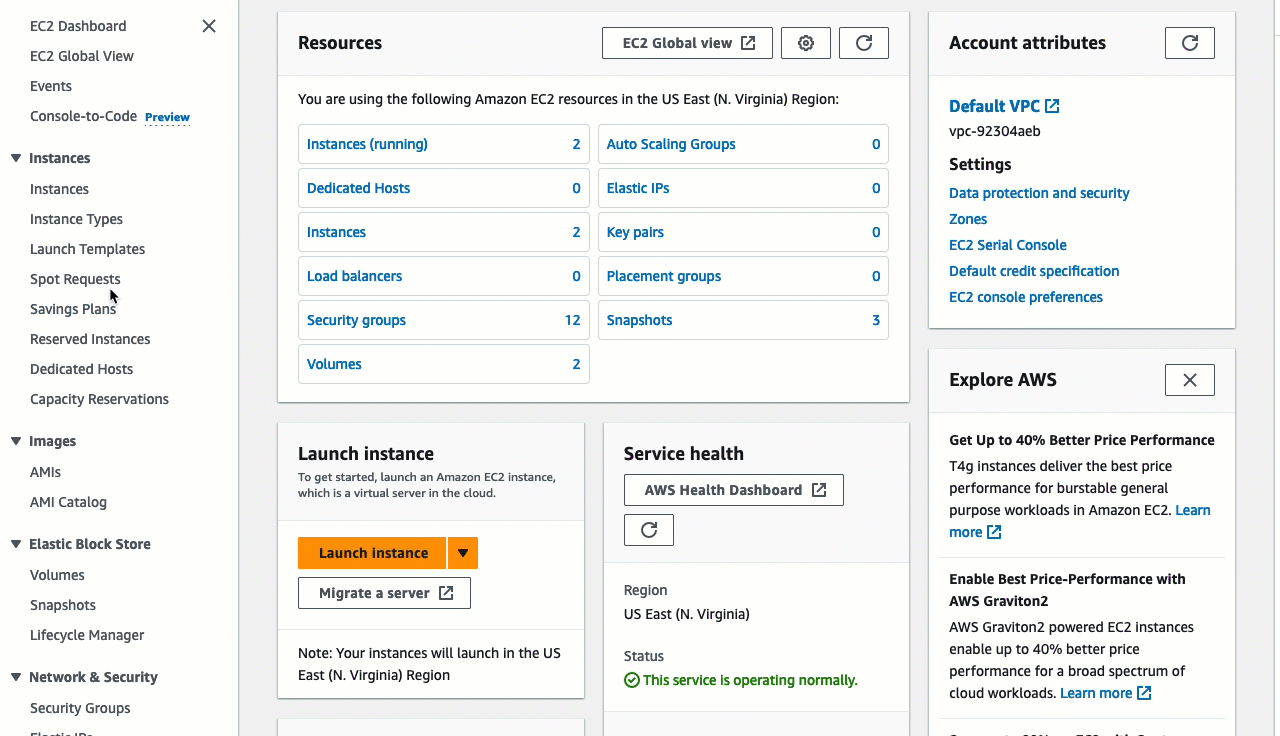This screenshot has width=1280, height=736.
Task: Collapse the Images sidebar section
Action: 16,441
